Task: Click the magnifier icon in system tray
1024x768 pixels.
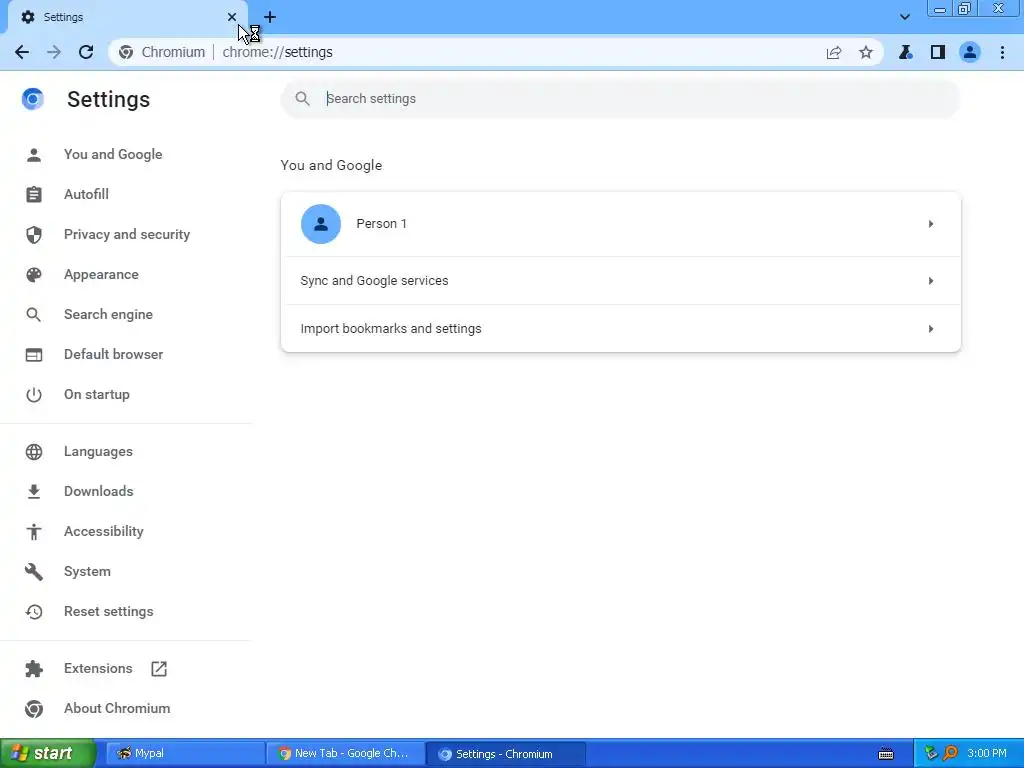Action: coord(950,754)
